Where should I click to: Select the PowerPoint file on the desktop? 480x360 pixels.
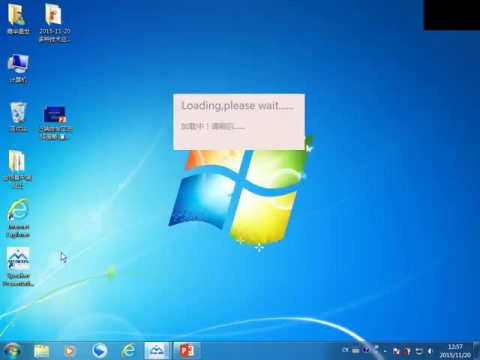click(55, 123)
